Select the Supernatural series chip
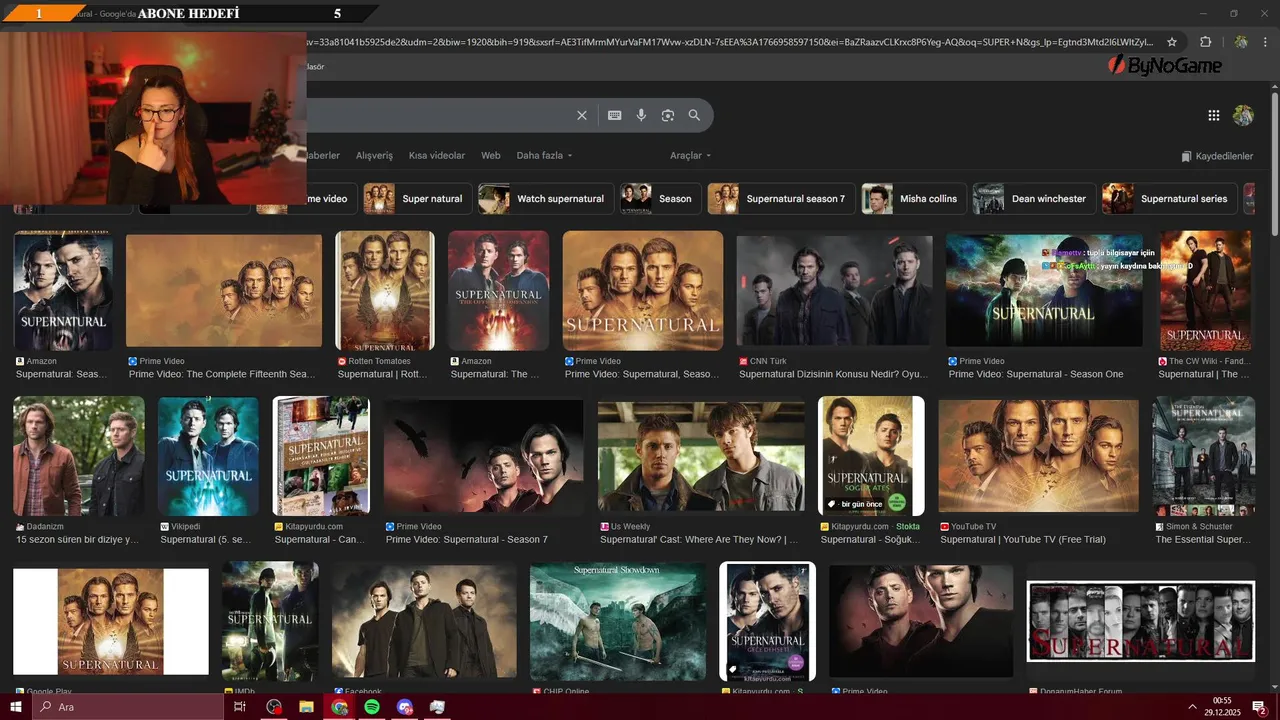This screenshot has height=720, width=1280. [1169, 198]
